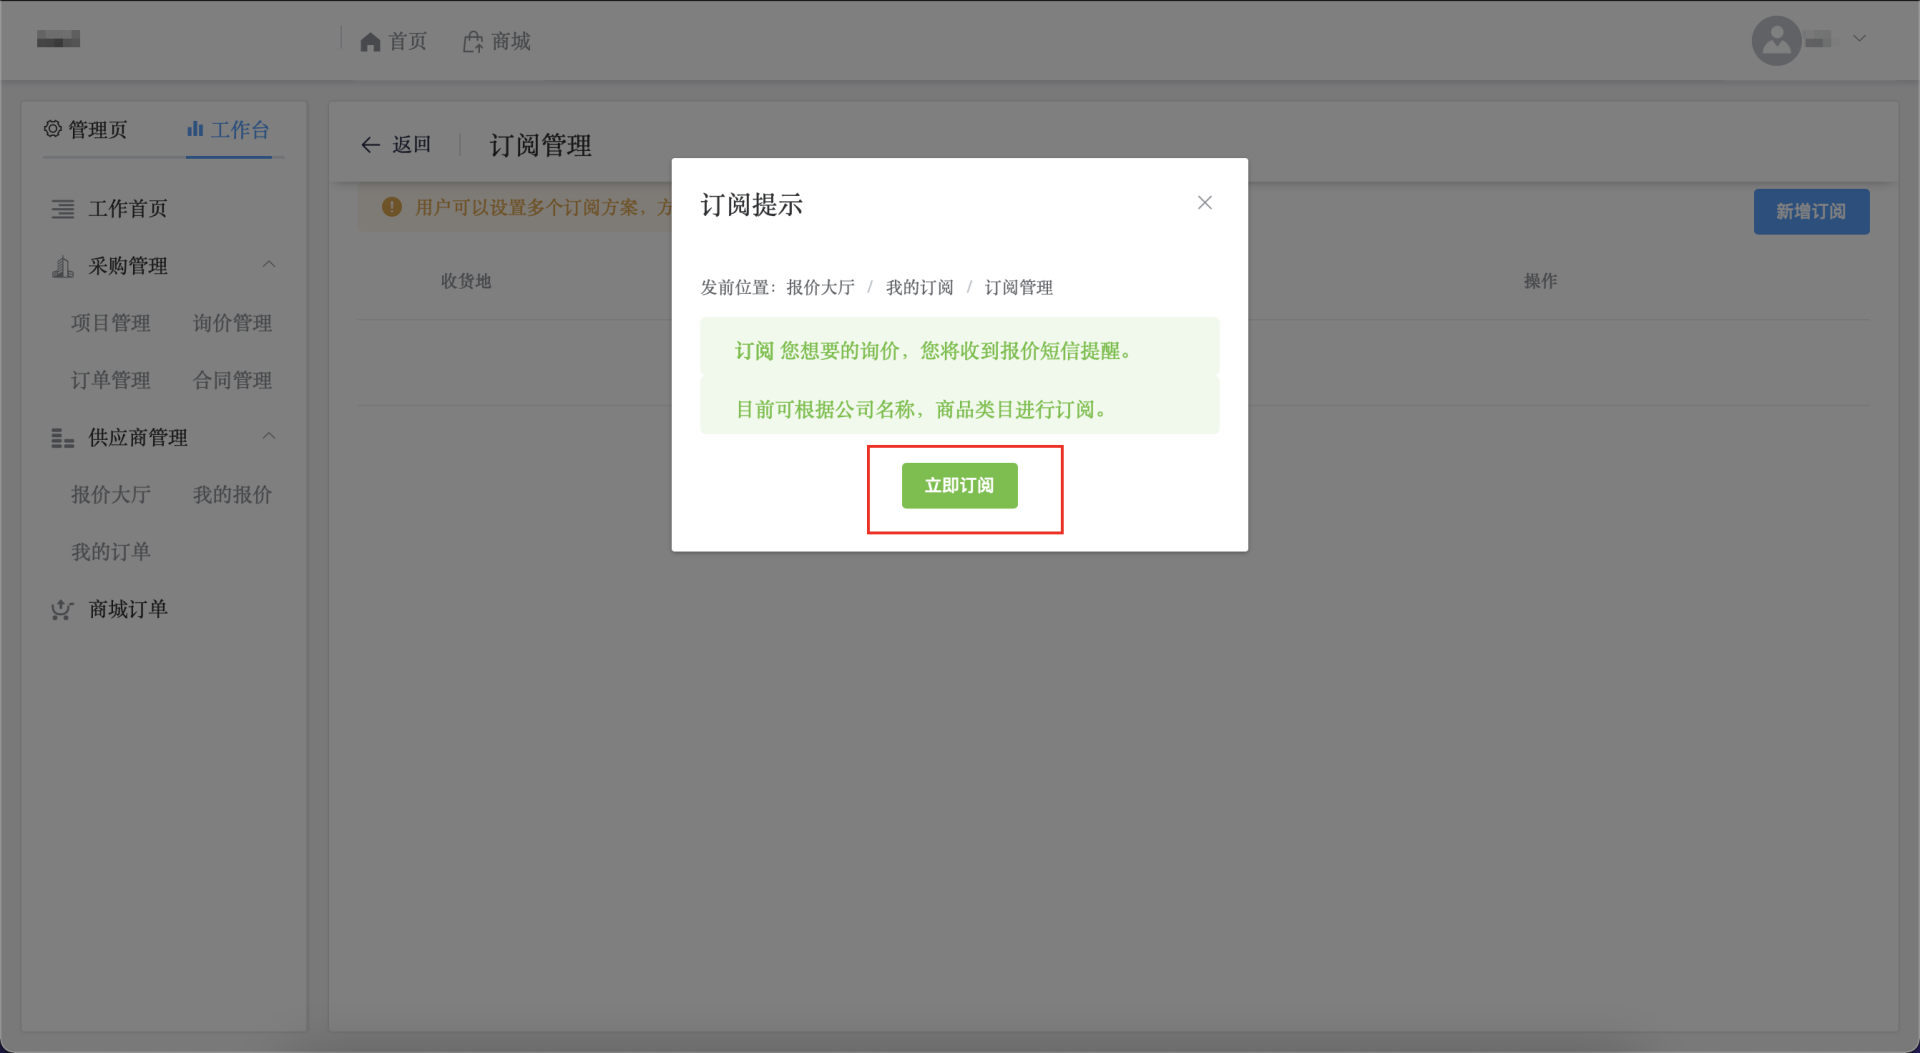The image size is (1920, 1053).
Task: Click the 我的订阅 breadcrumb in dialog
Action: point(919,288)
